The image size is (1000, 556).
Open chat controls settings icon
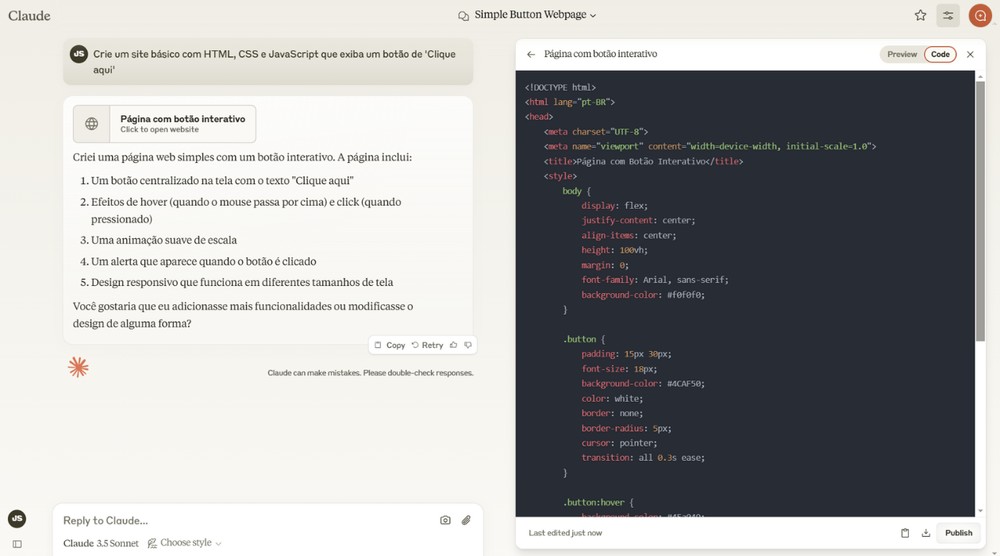[947, 15]
